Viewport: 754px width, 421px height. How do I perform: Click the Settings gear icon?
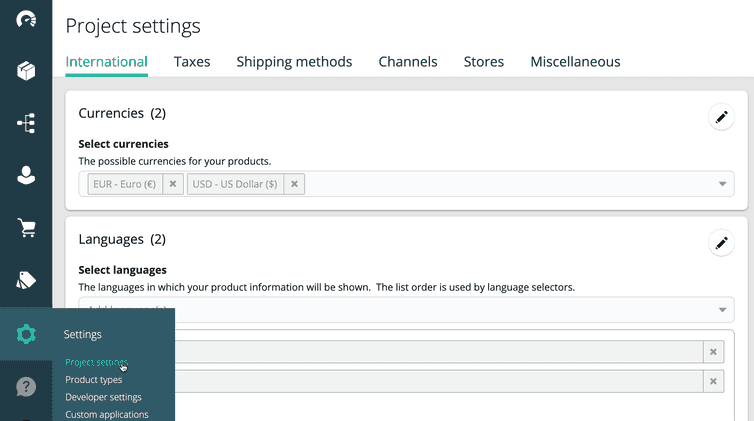[26, 334]
